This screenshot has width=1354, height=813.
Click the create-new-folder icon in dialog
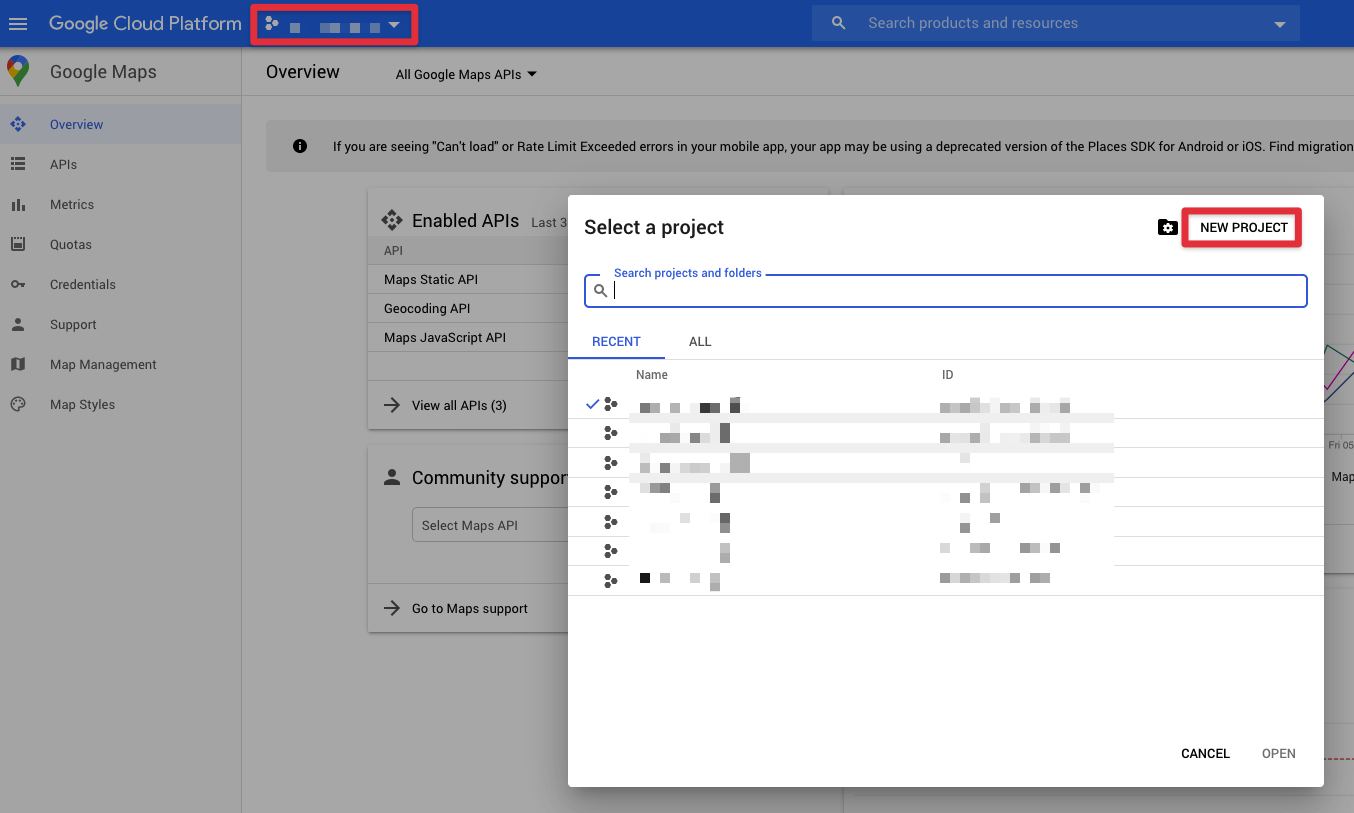[1167, 227]
